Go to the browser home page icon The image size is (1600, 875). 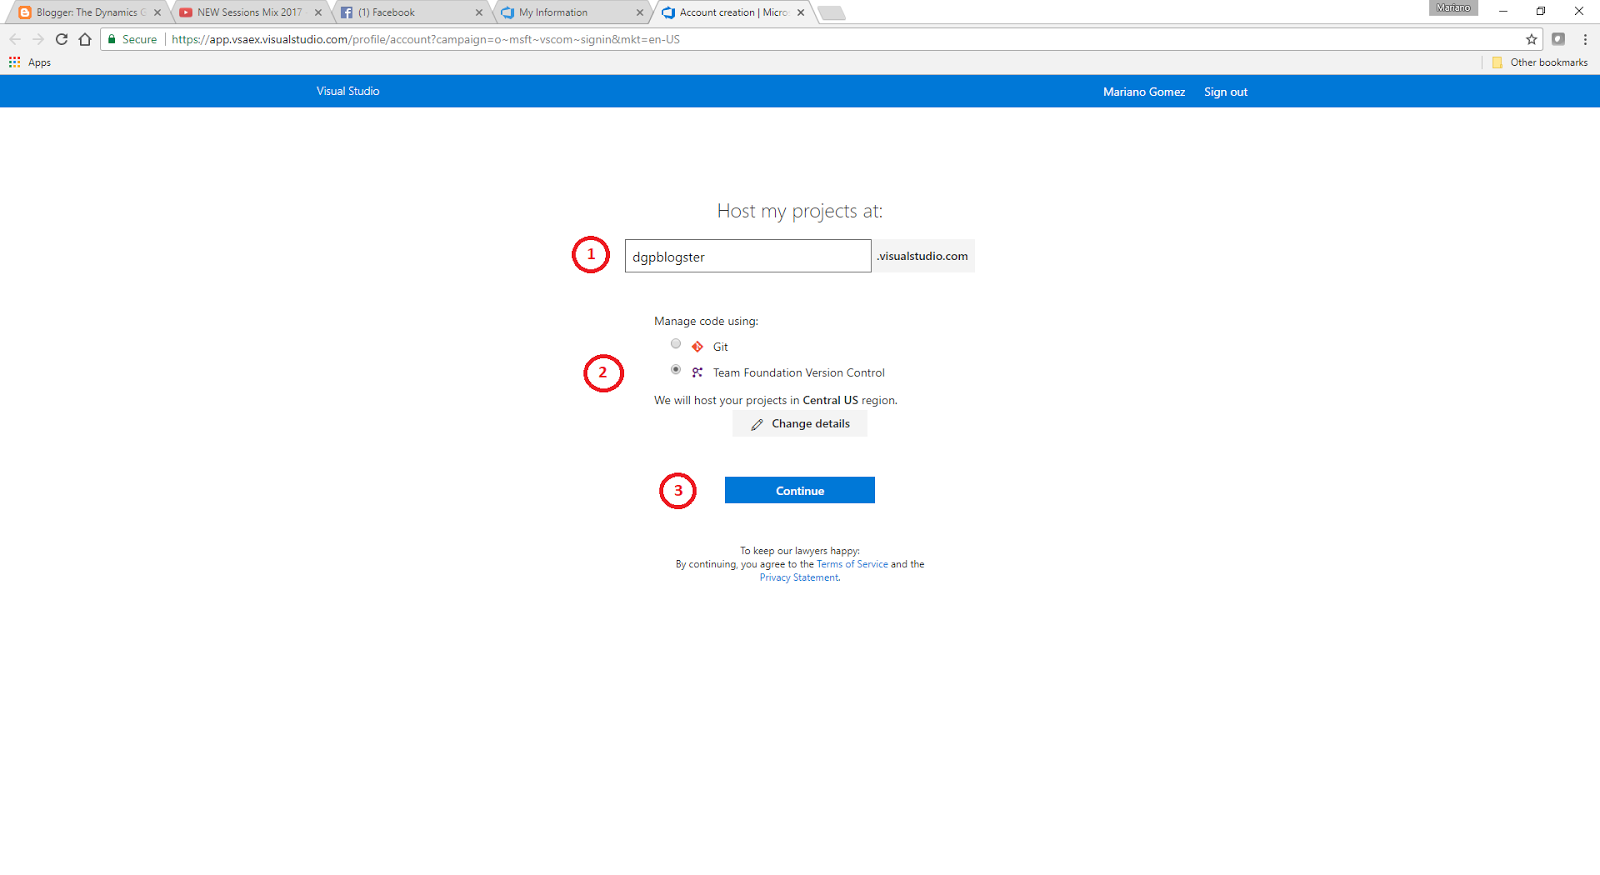(x=85, y=39)
